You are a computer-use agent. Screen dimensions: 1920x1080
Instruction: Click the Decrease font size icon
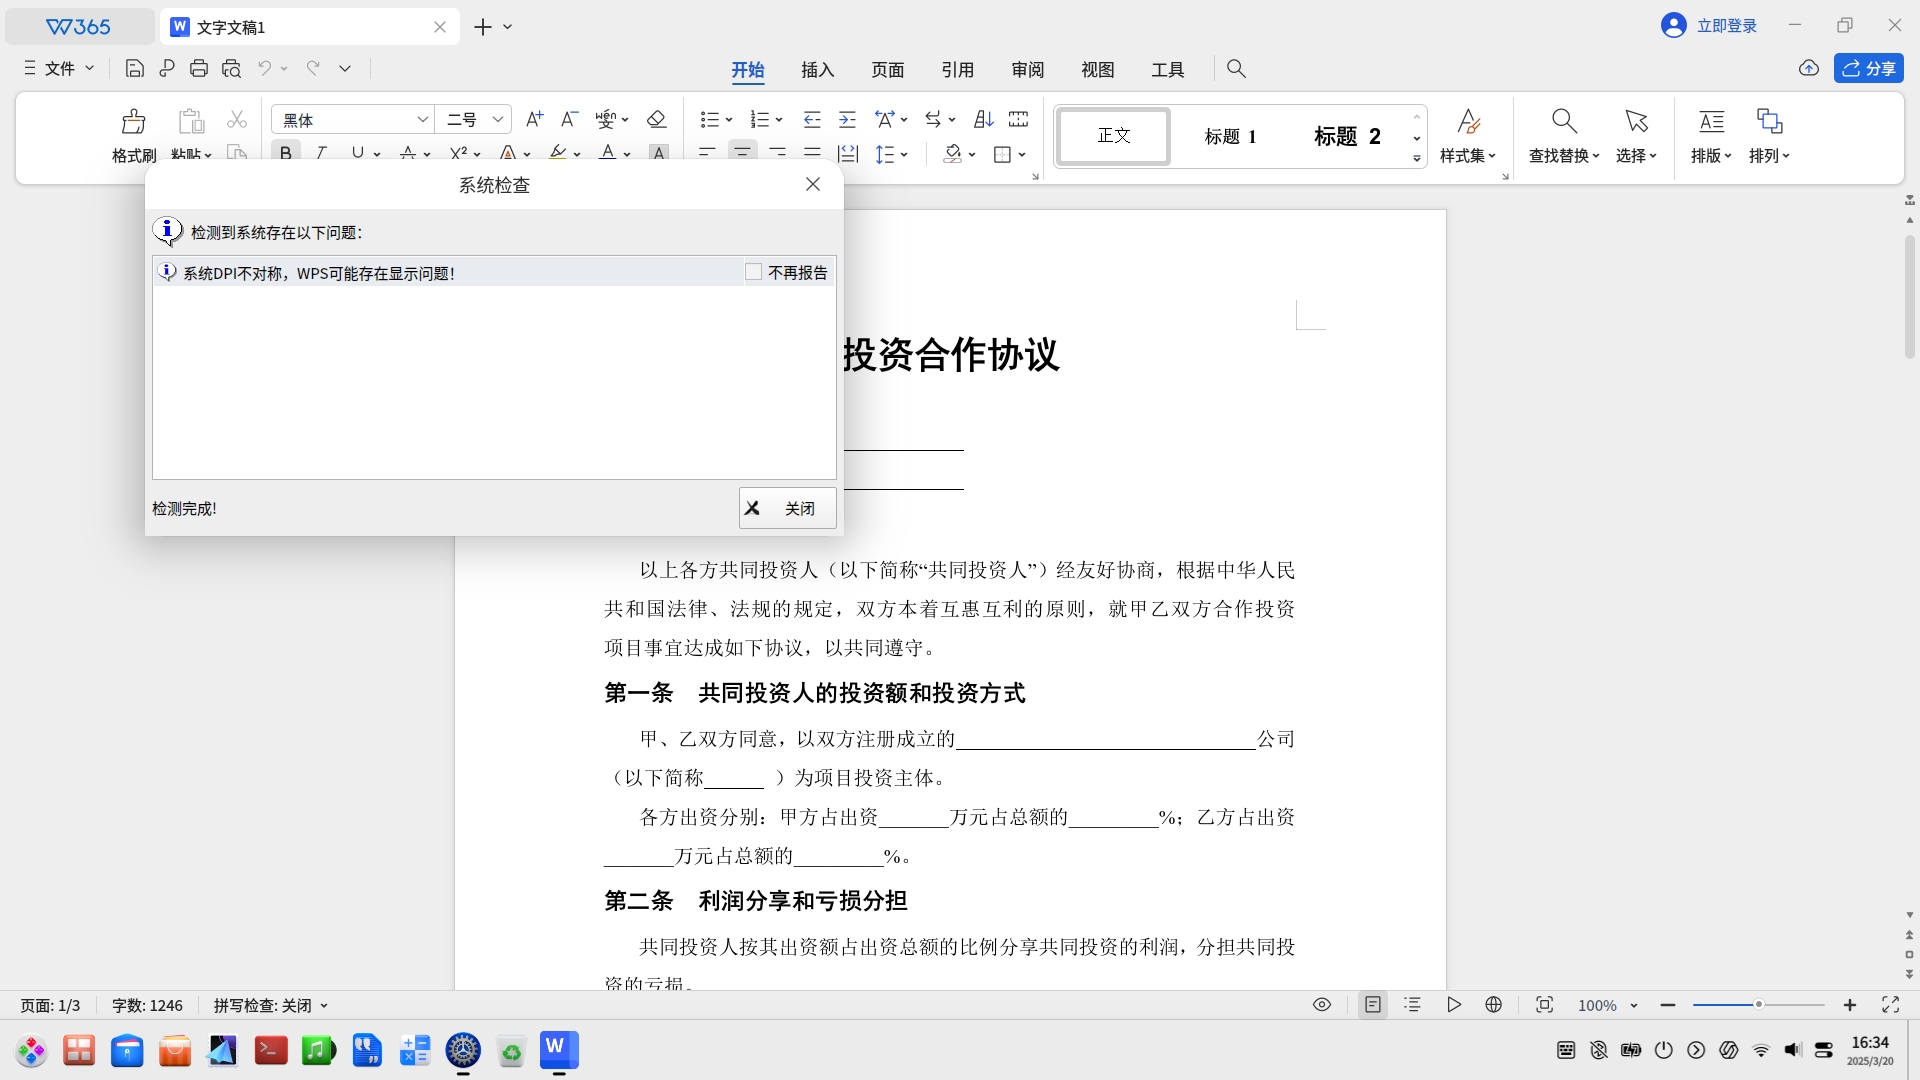coord(569,119)
